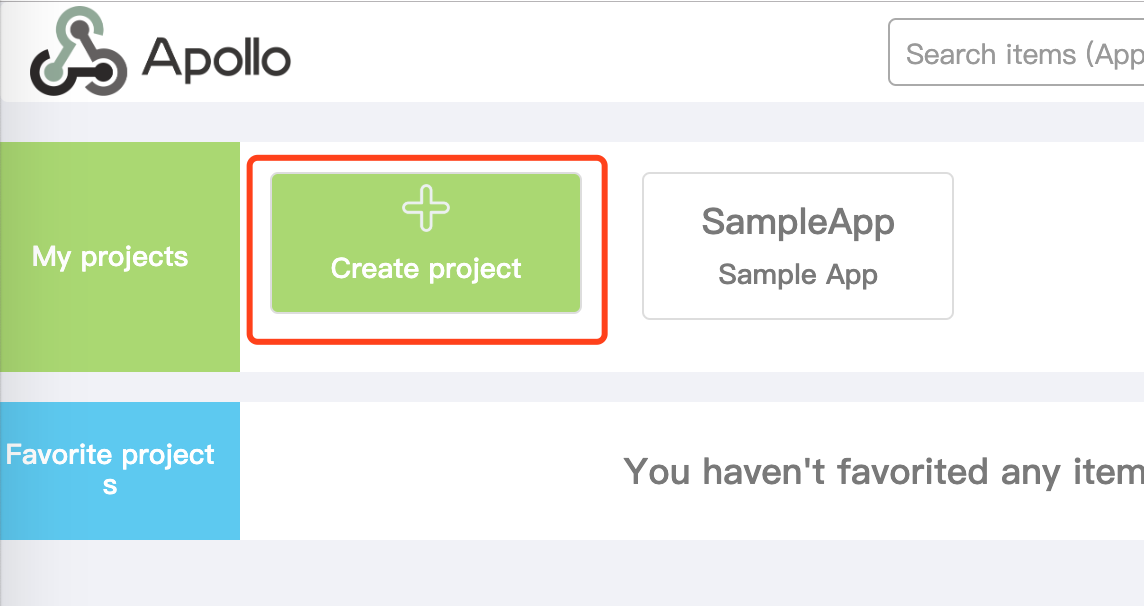Screen dimensions: 1144x606
Task: Focus the Search items input field
Action: (1016, 53)
